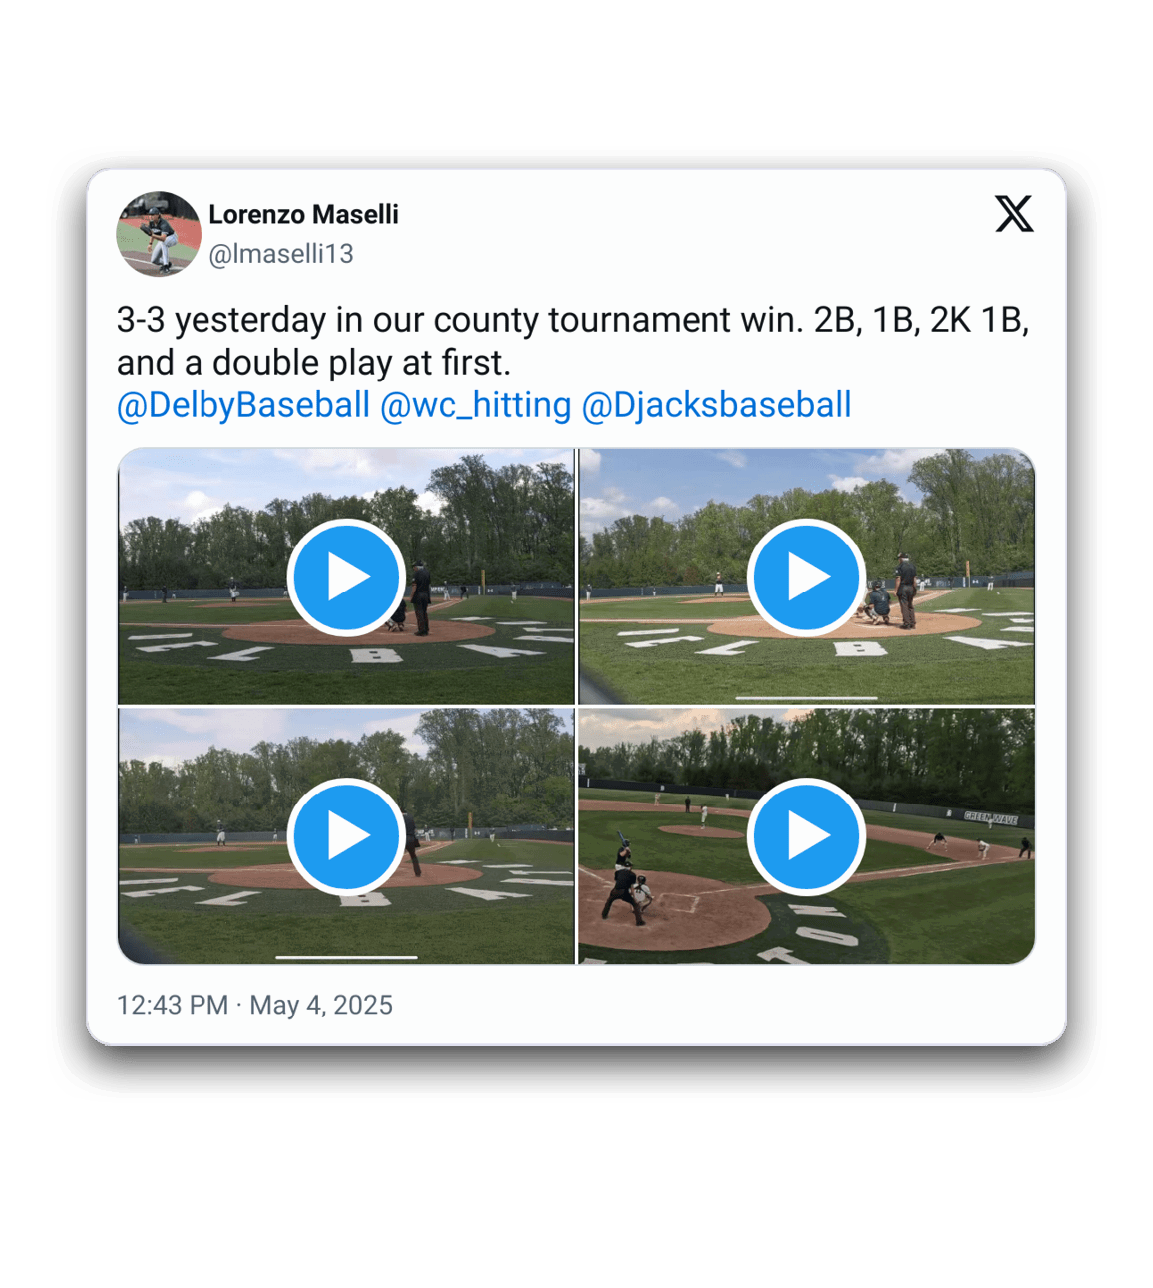Click the progress bar on top-right video
The height and width of the screenshot is (1288, 1153).
(x=806, y=698)
